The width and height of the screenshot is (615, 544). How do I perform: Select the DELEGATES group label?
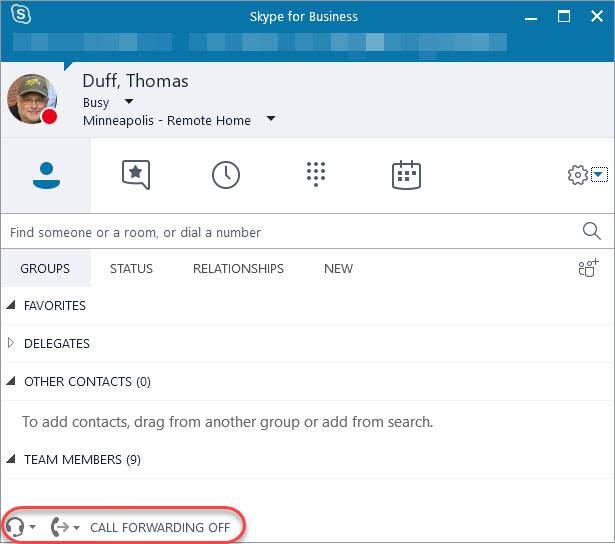coord(57,344)
